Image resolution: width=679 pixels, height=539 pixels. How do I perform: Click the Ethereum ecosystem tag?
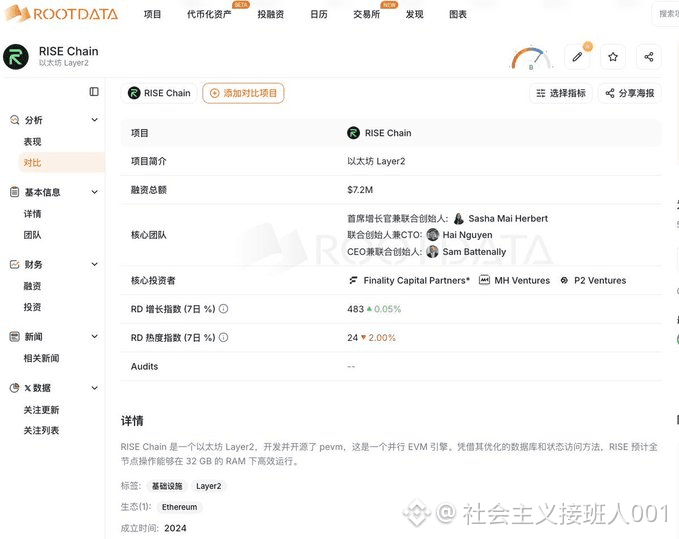(x=179, y=507)
